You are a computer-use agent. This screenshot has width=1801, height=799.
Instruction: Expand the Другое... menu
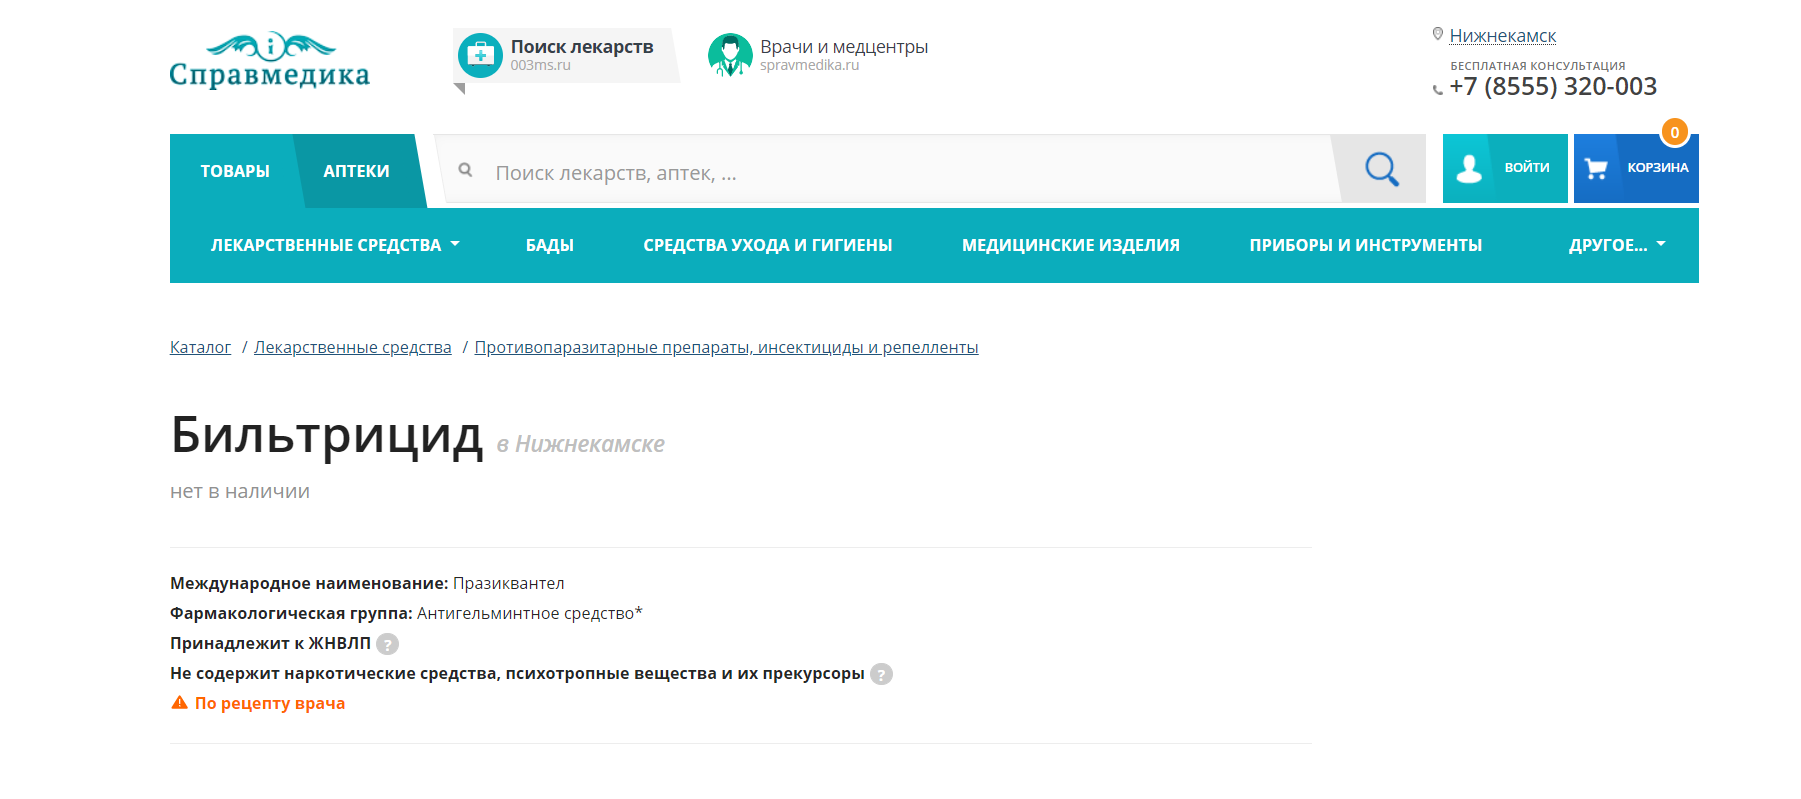click(x=1617, y=245)
